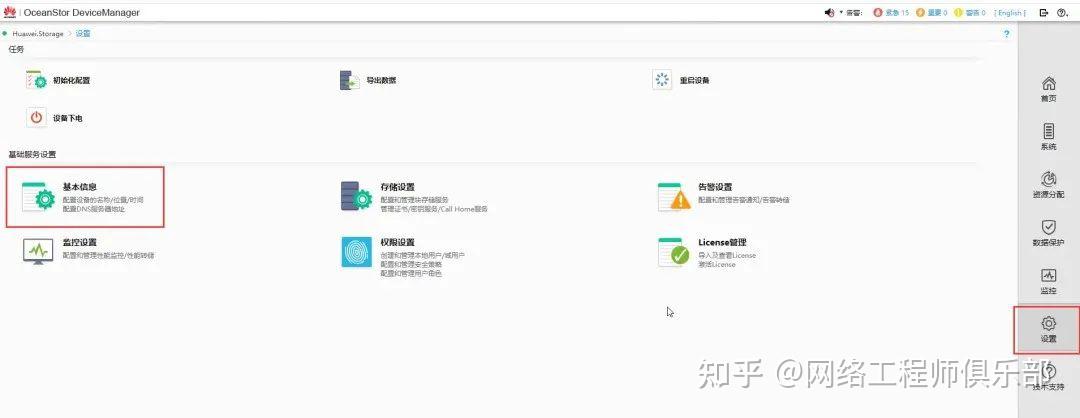Open 存储设置 storage settings

coord(414,197)
